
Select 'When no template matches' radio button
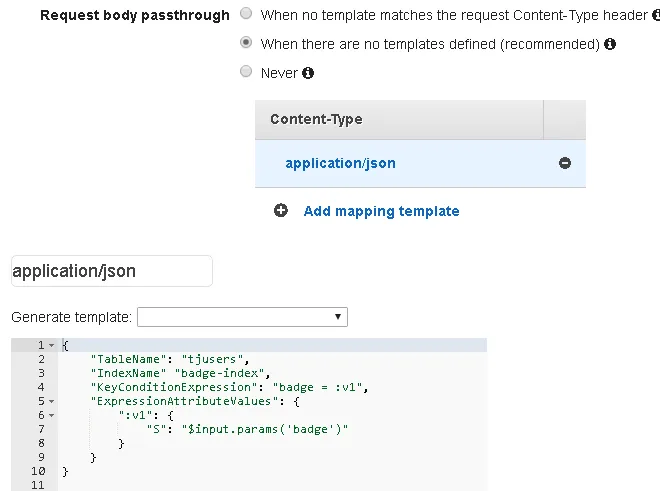coord(246,15)
